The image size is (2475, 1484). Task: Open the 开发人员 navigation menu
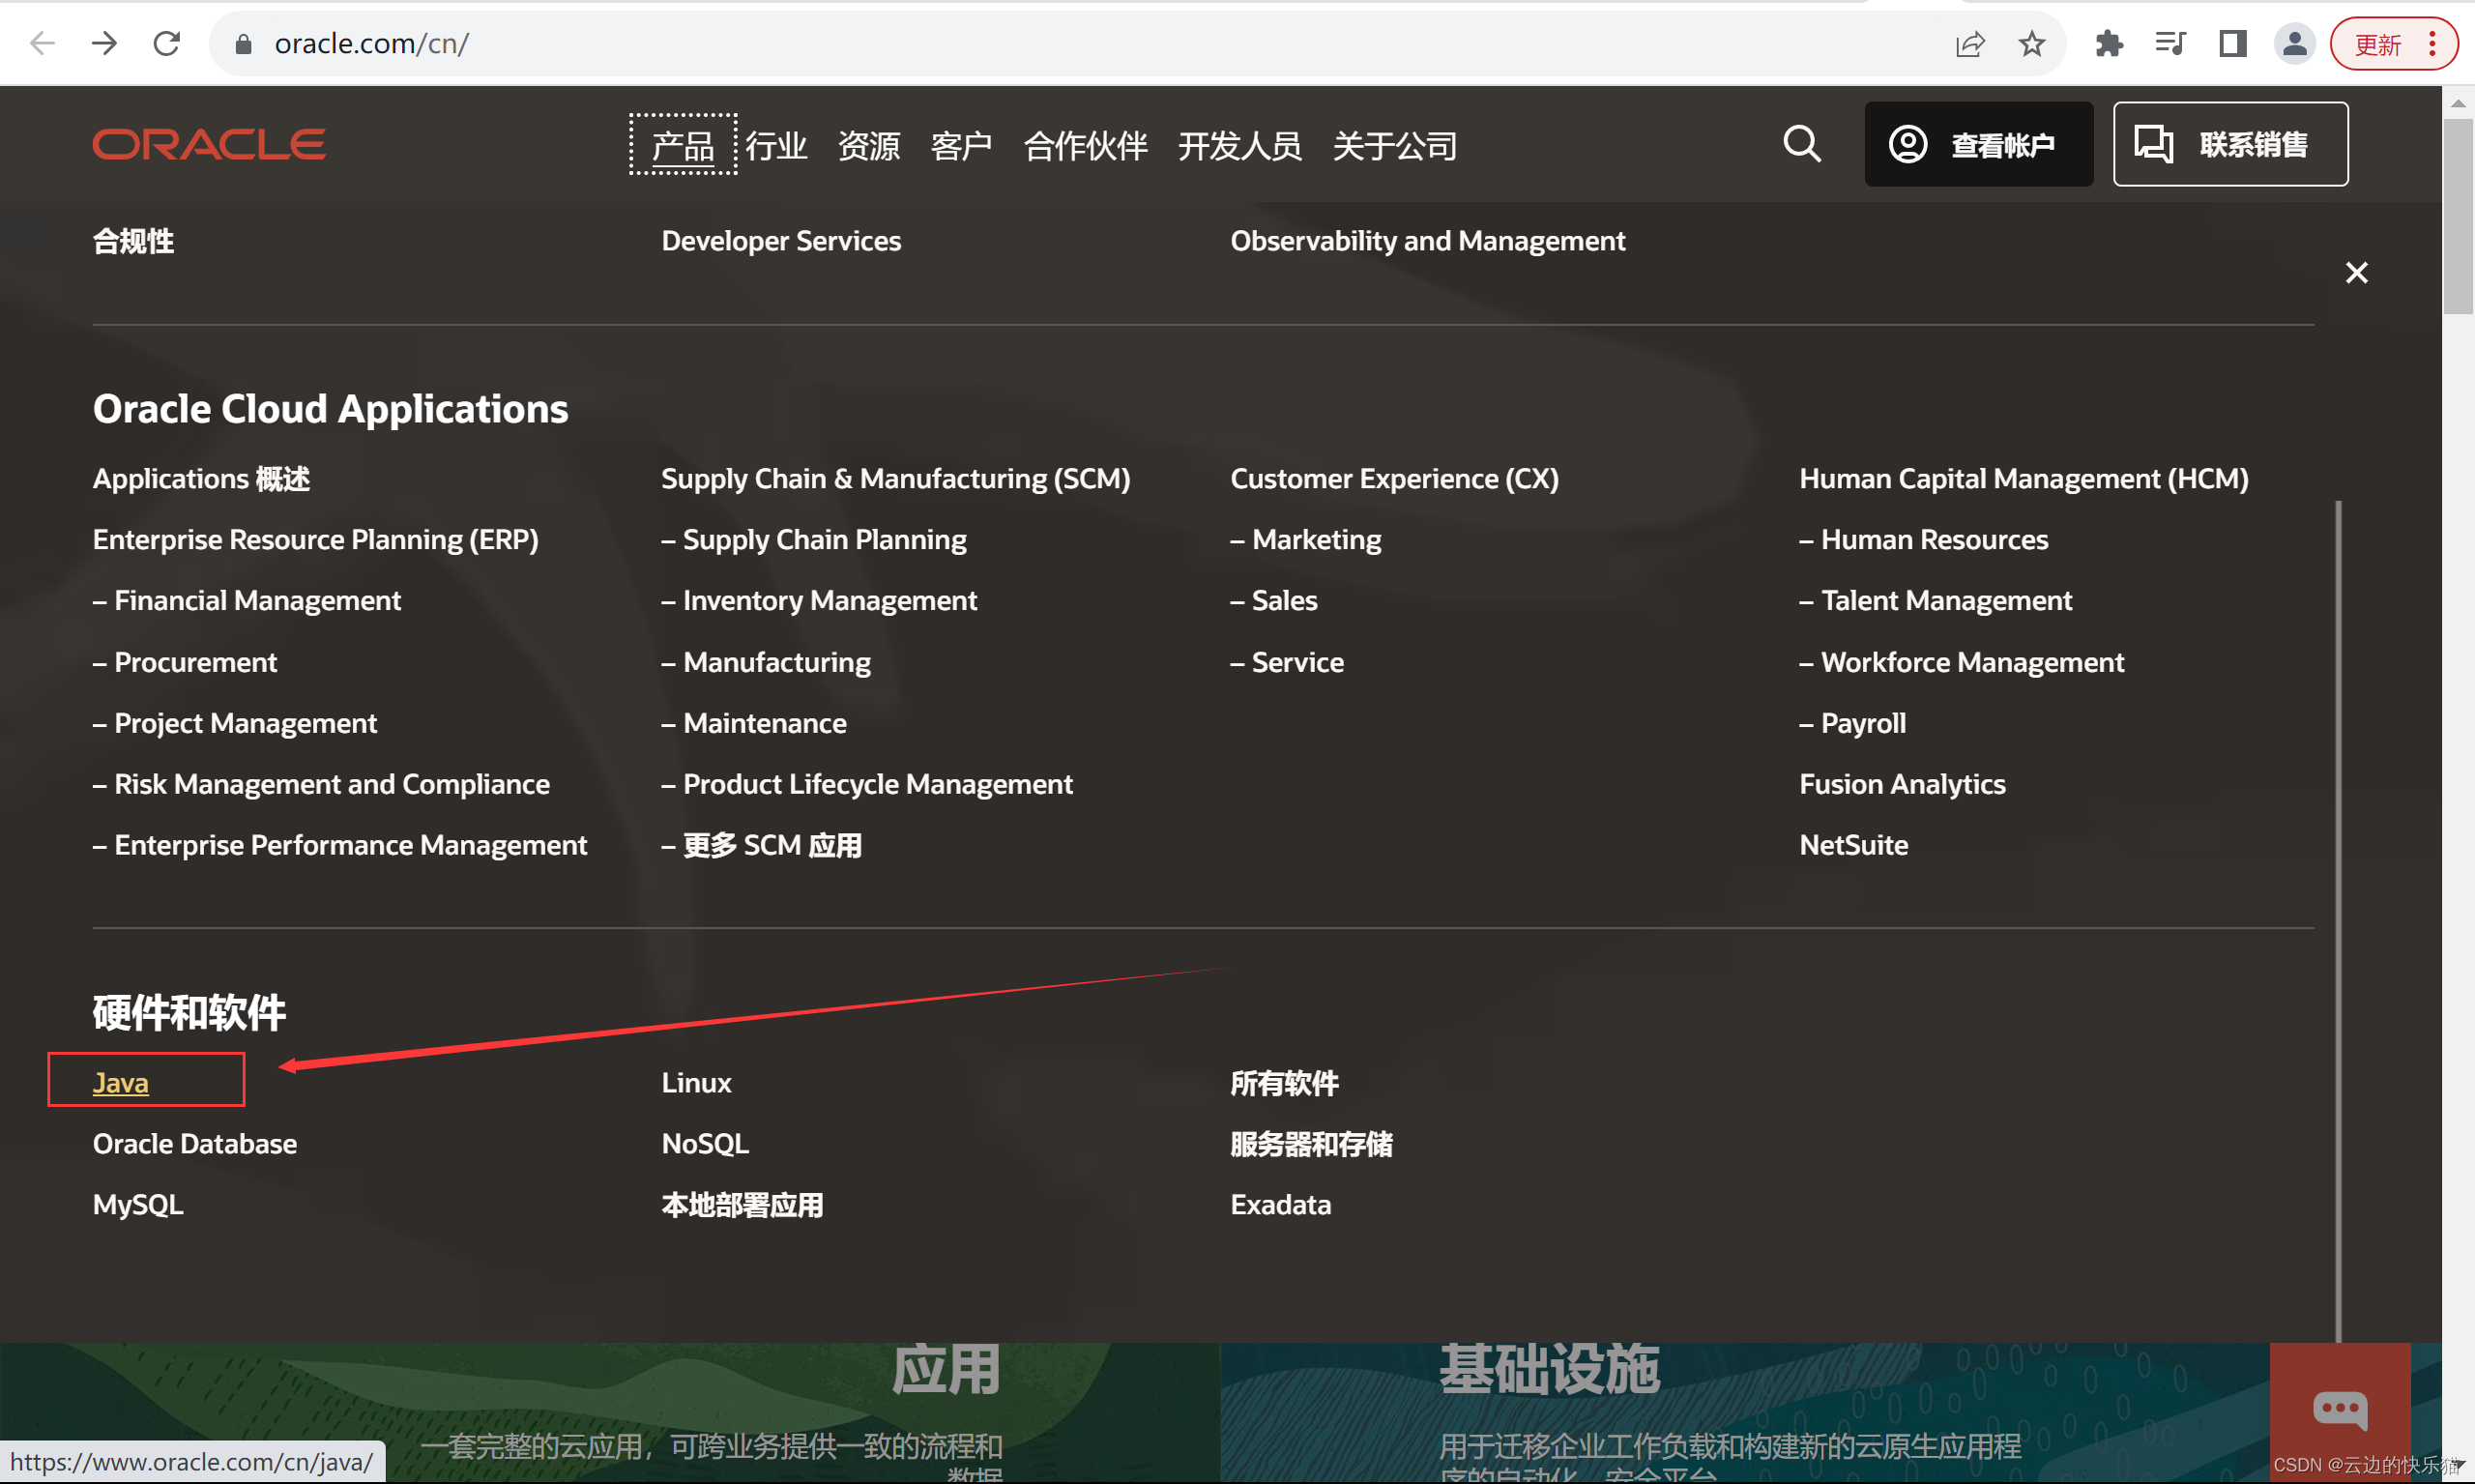[1239, 146]
